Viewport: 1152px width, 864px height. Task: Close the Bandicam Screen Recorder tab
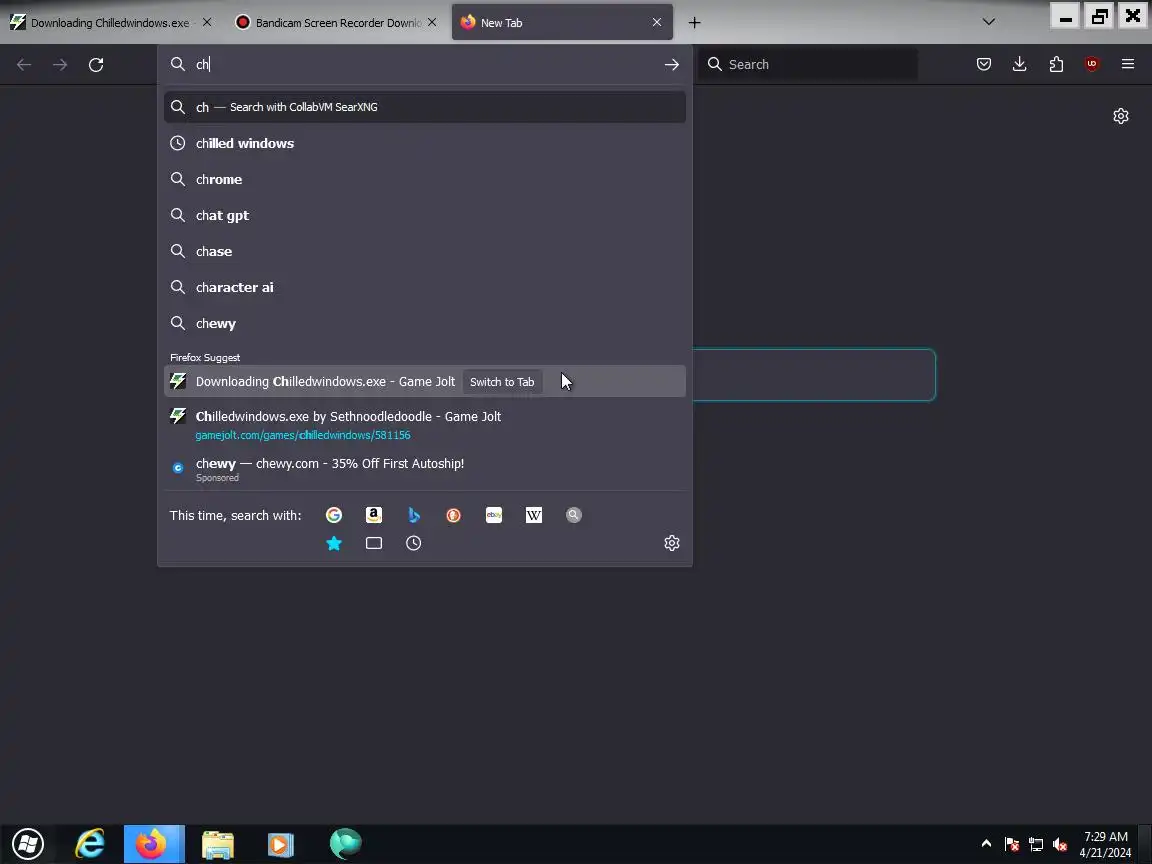(x=432, y=23)
